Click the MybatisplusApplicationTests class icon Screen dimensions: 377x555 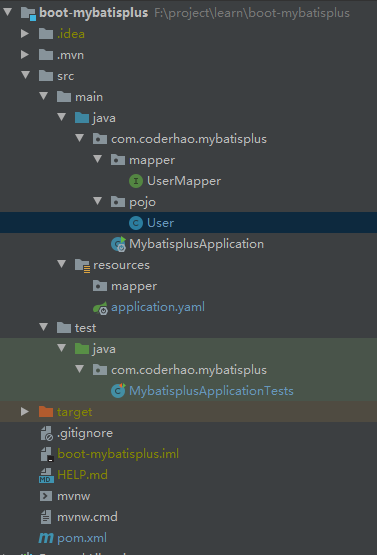tap(118, 390)
